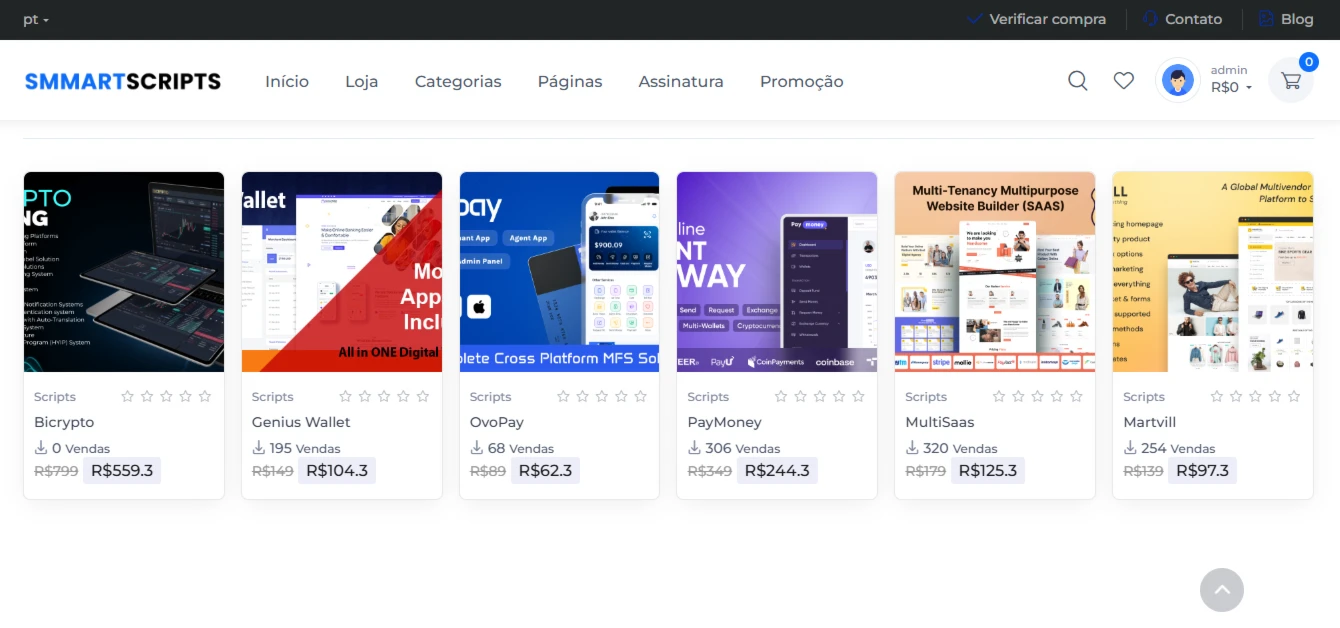Click the 306 Vendas text
Viewport: 1340px width, 628px height.
click(x=743, y=448)
